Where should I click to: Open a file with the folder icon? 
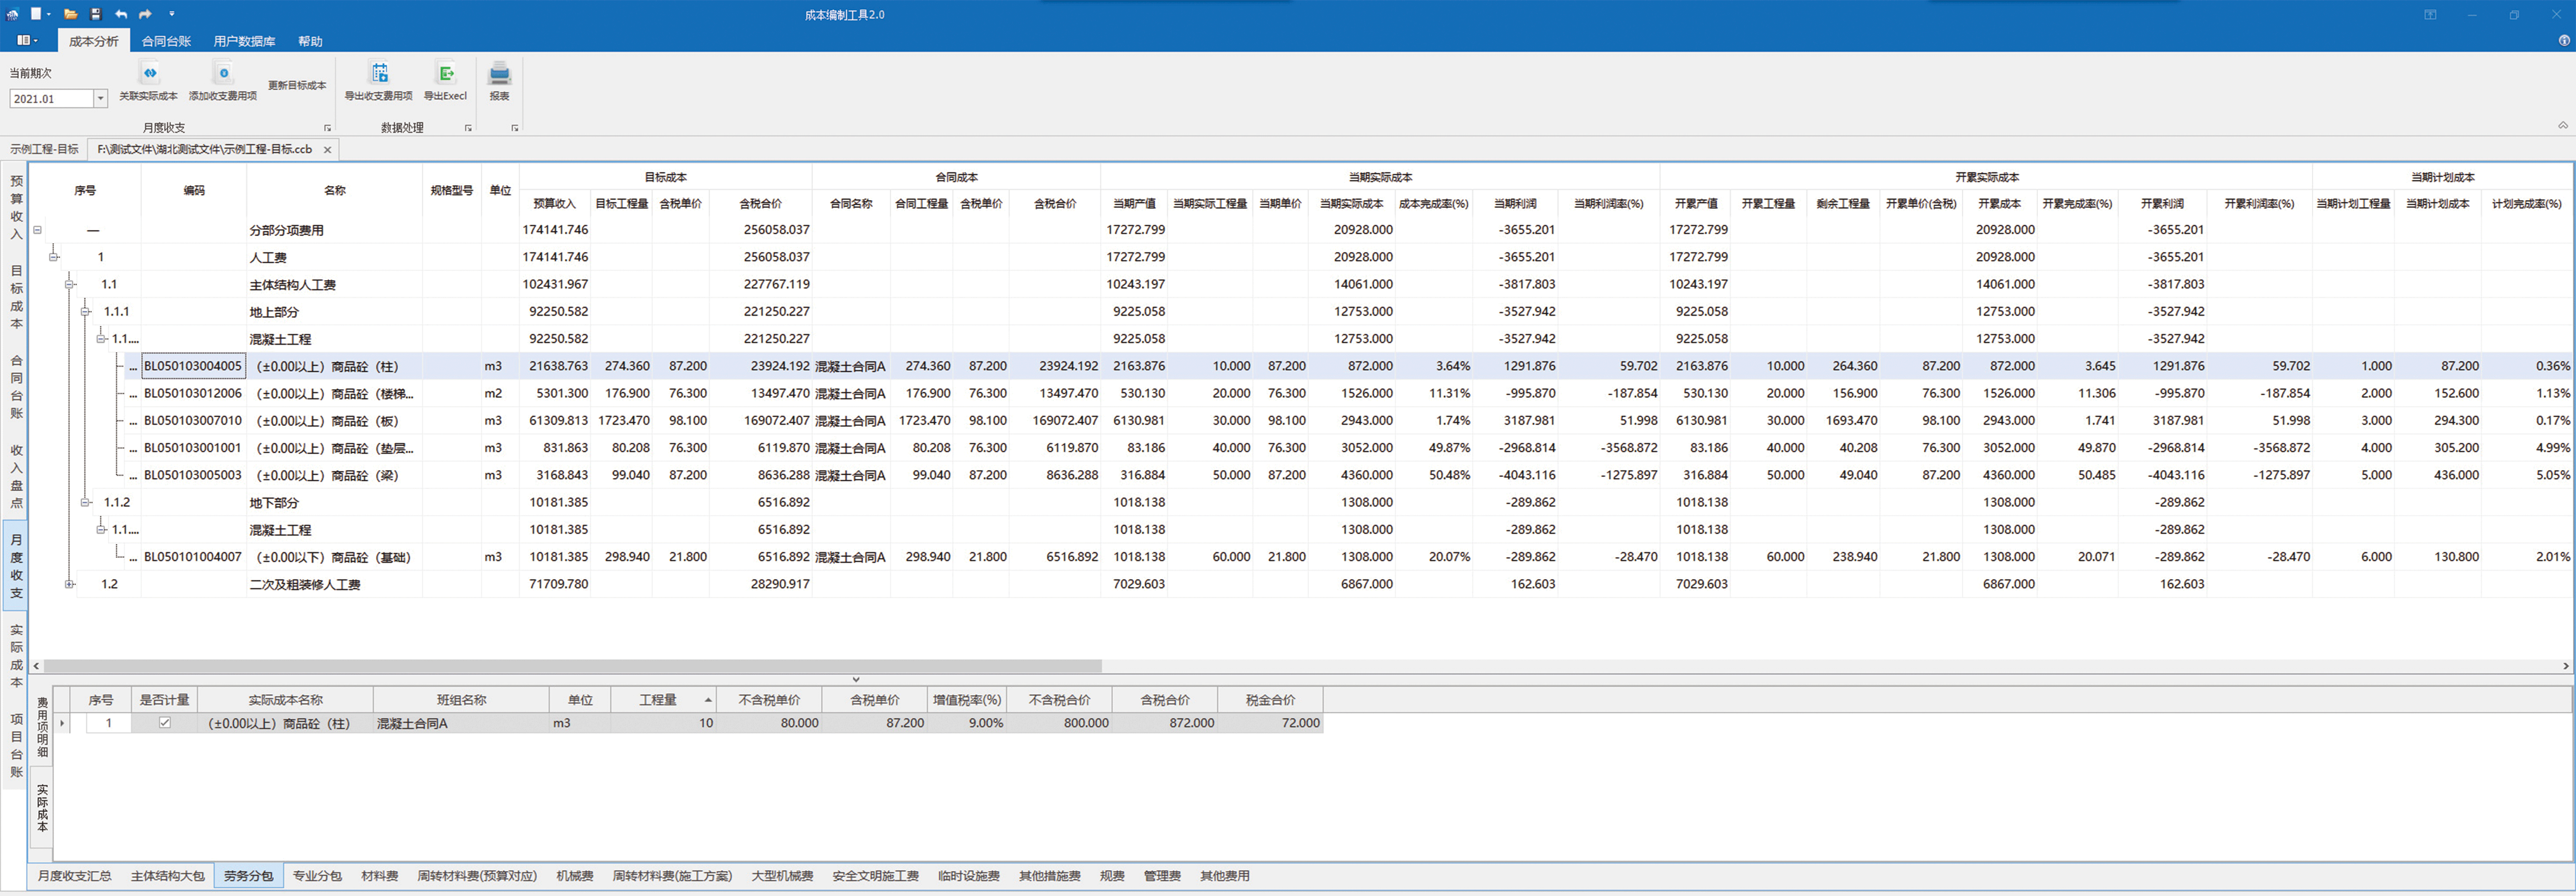71,14
